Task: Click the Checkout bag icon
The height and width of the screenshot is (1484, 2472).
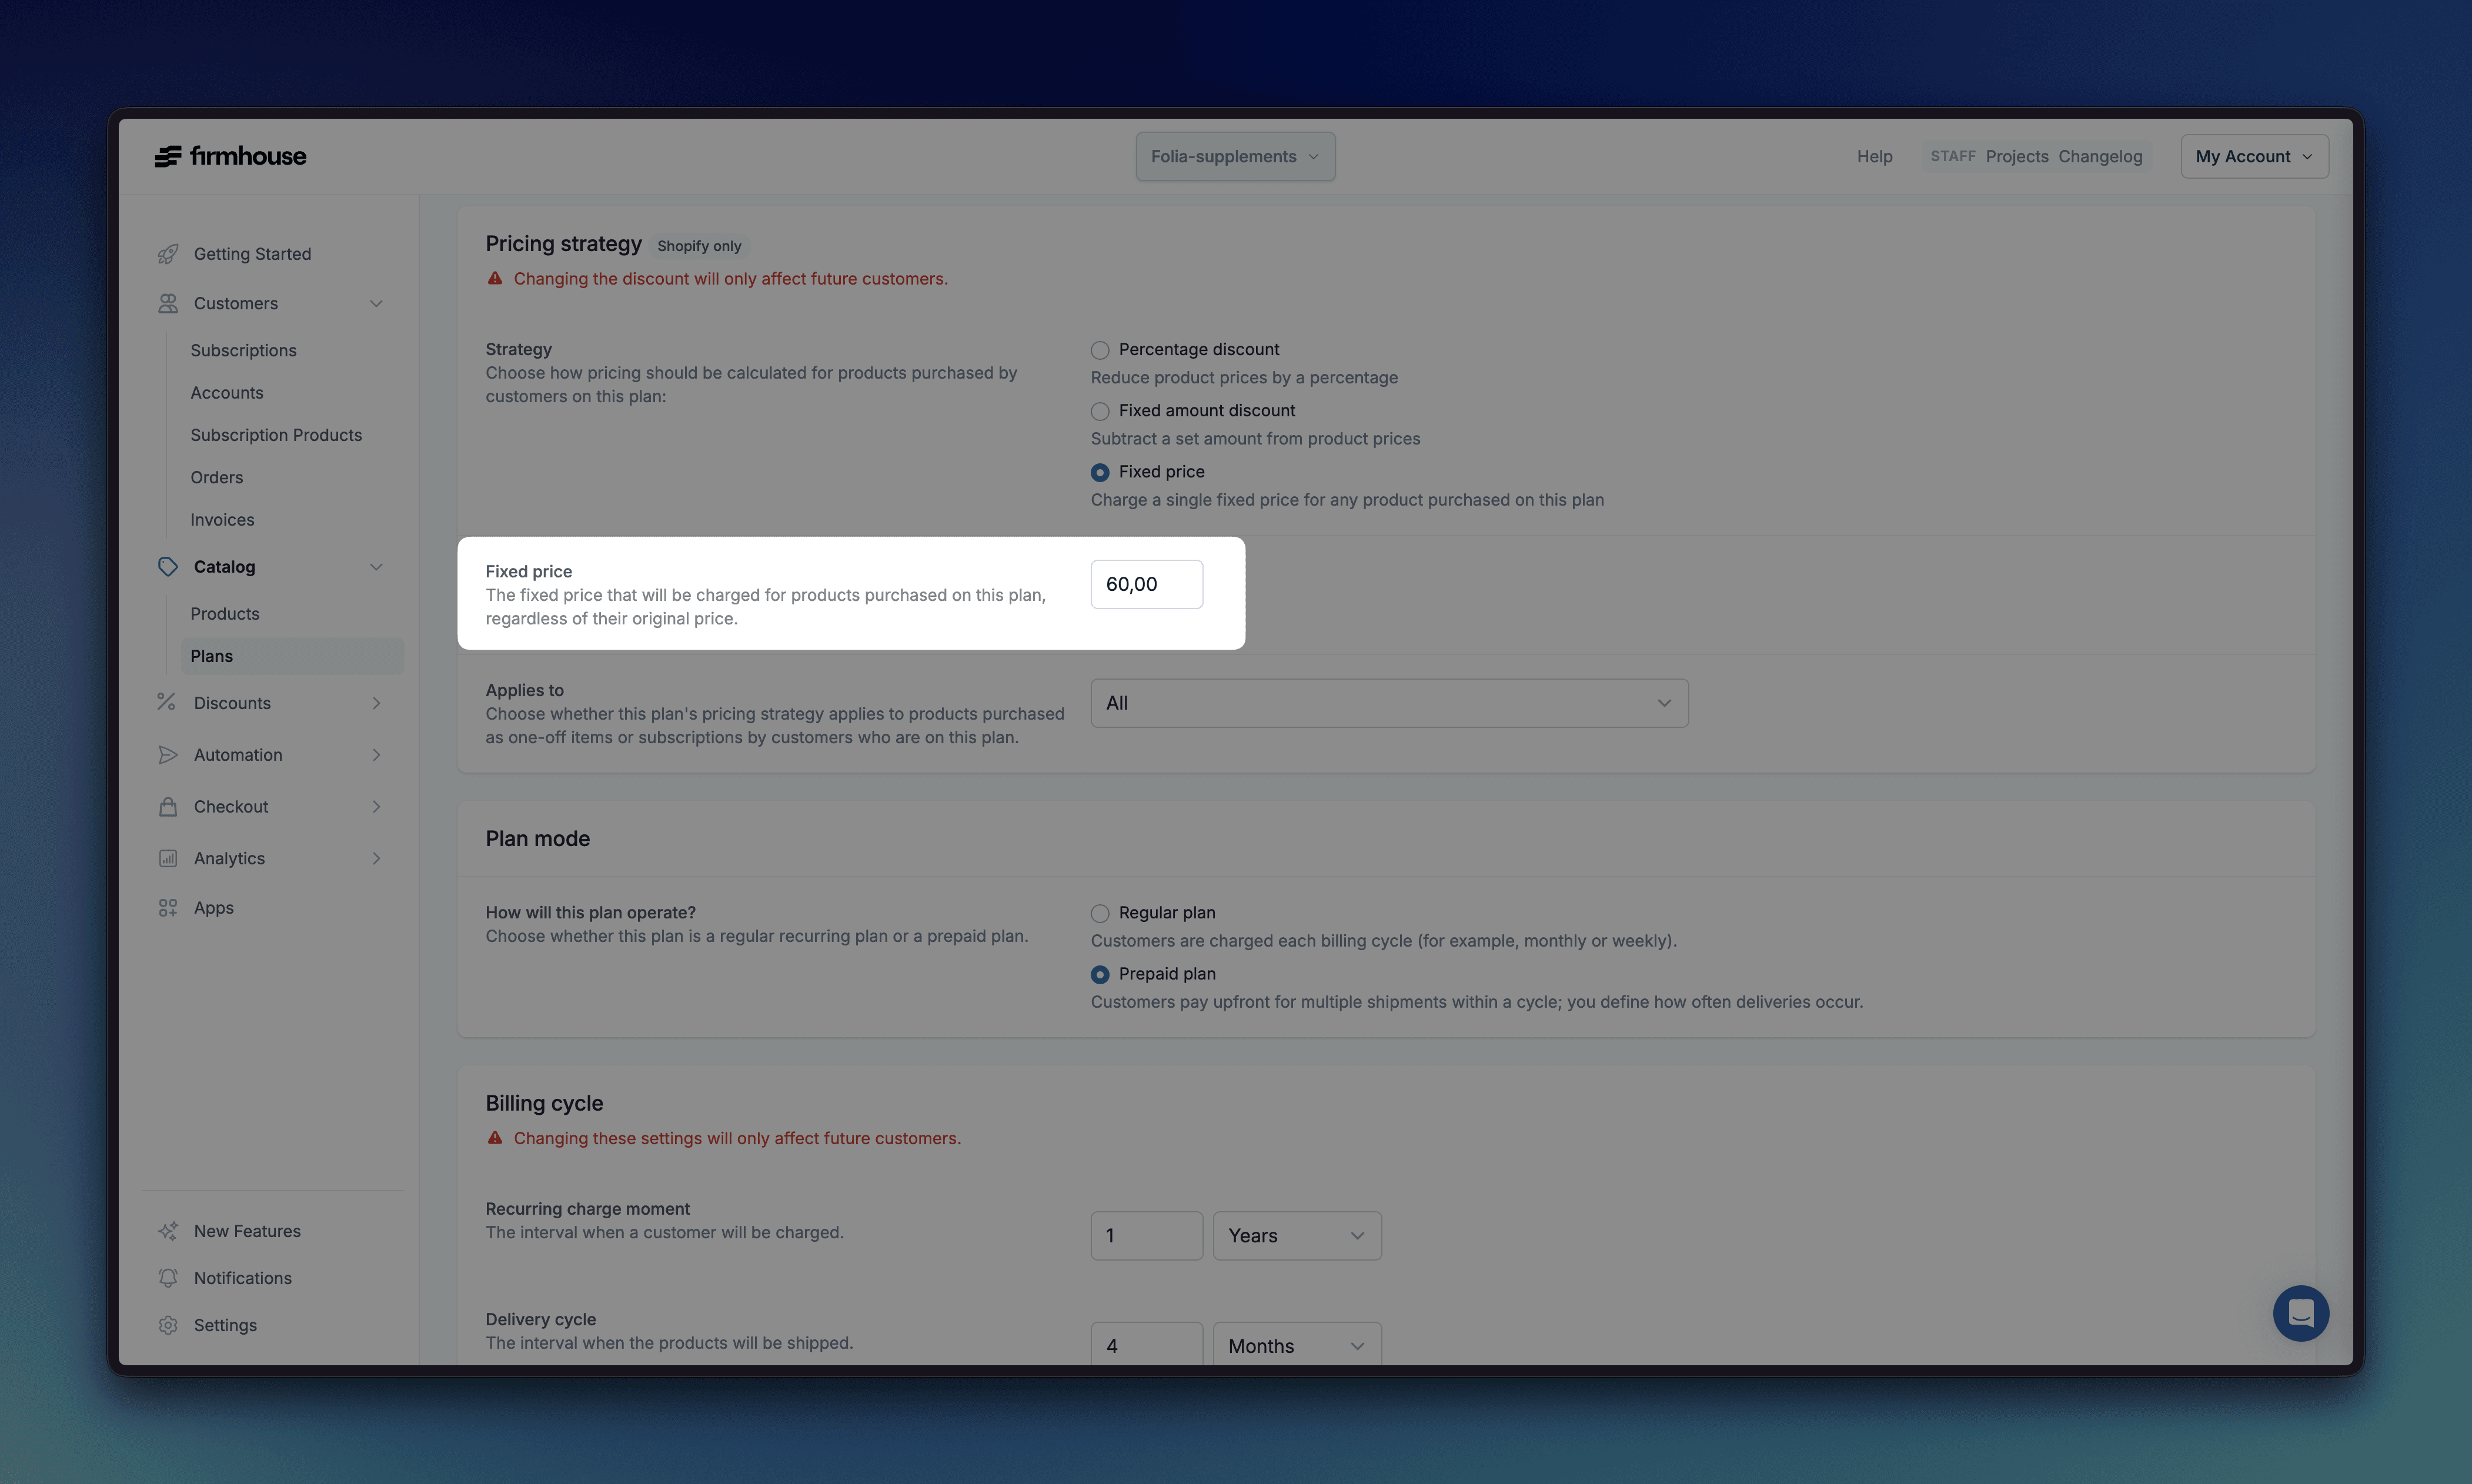Action: tap(168, 806)
